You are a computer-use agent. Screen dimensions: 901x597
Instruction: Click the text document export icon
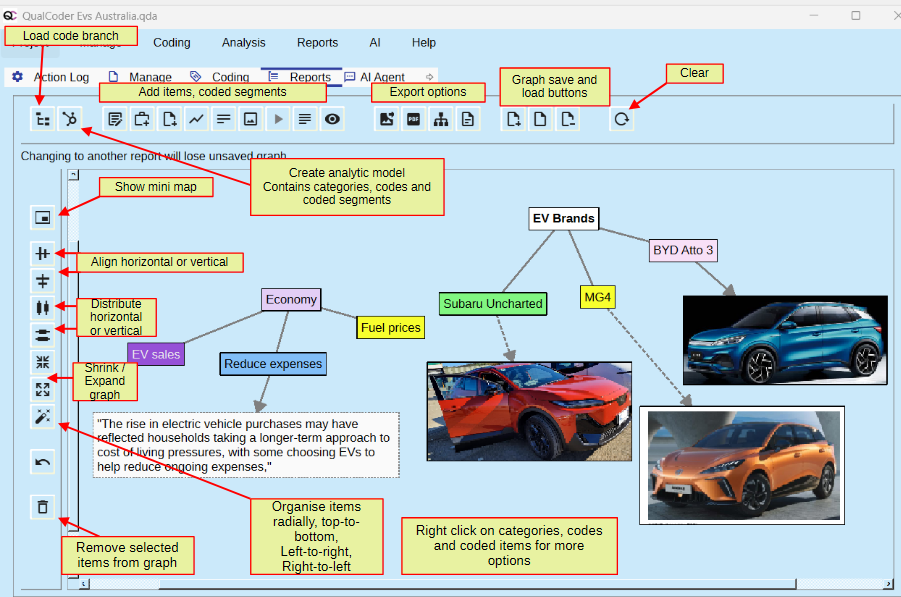point(468,119)
